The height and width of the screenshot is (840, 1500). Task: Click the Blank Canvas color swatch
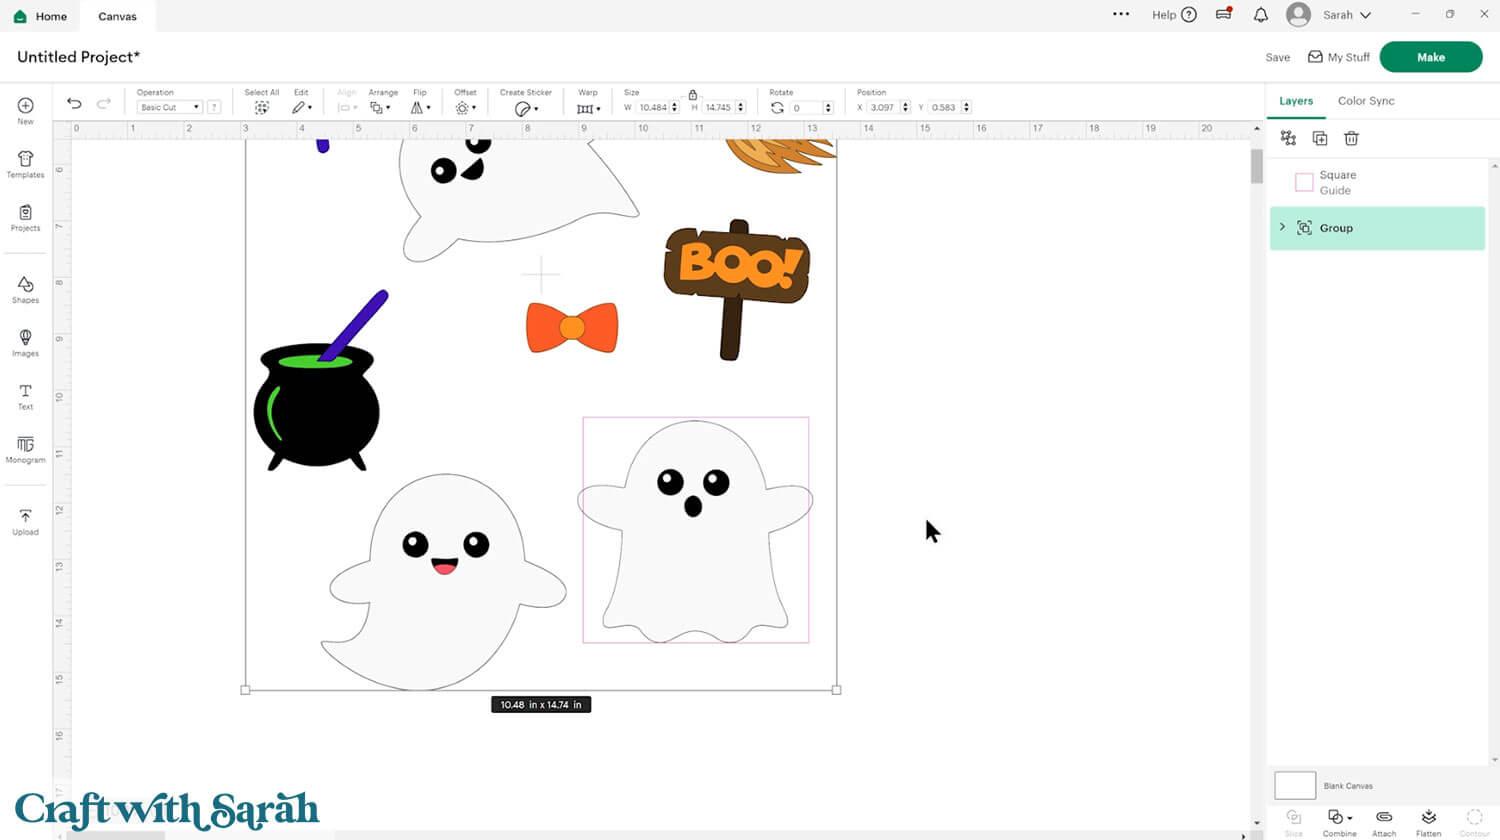pyautogui.click(x=1294, y=785)
